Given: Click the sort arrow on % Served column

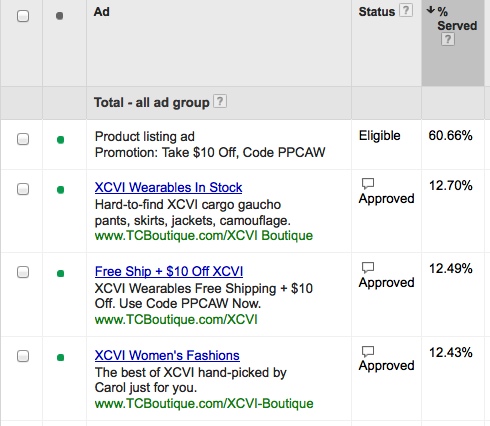Looking at the screenshot, I should [x=430, y=10].
